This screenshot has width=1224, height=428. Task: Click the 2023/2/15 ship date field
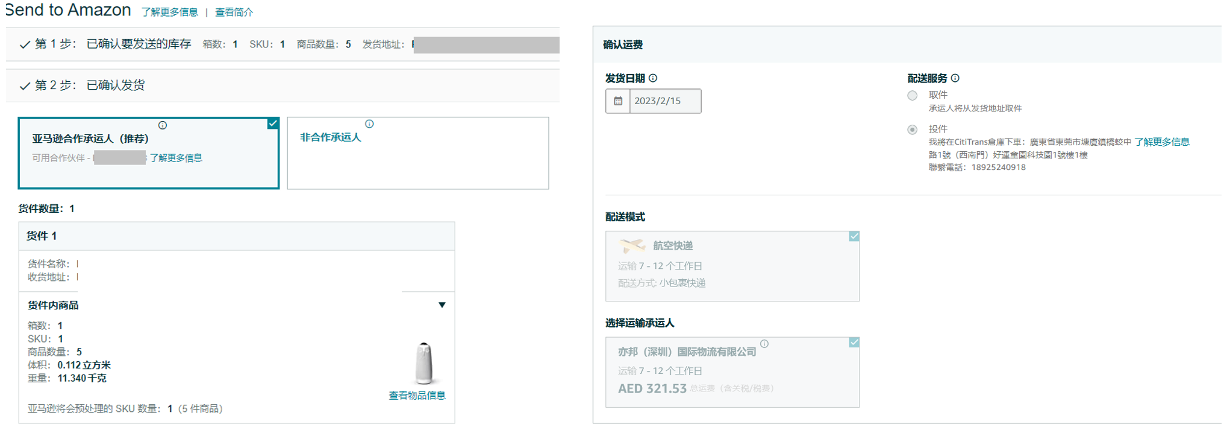point(663,101)
